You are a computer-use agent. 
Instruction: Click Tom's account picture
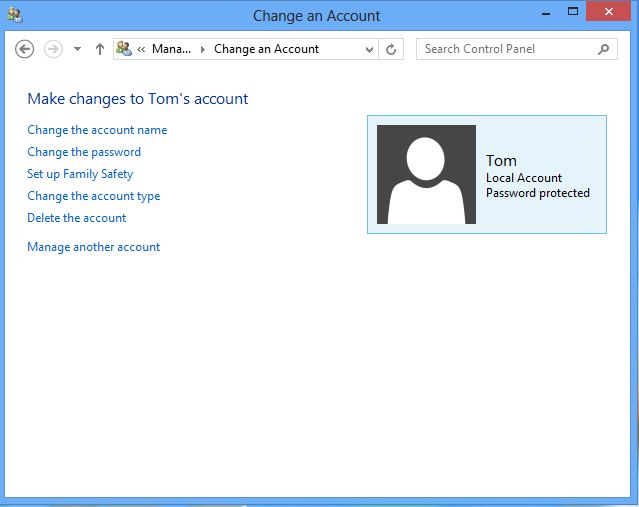tap(426, 174)
